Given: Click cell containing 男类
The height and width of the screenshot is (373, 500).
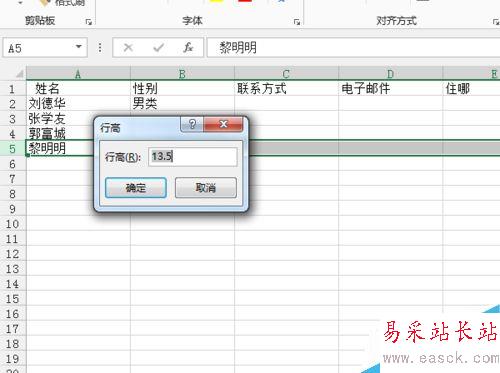Looking at the screenshot, I should (182, 104).
